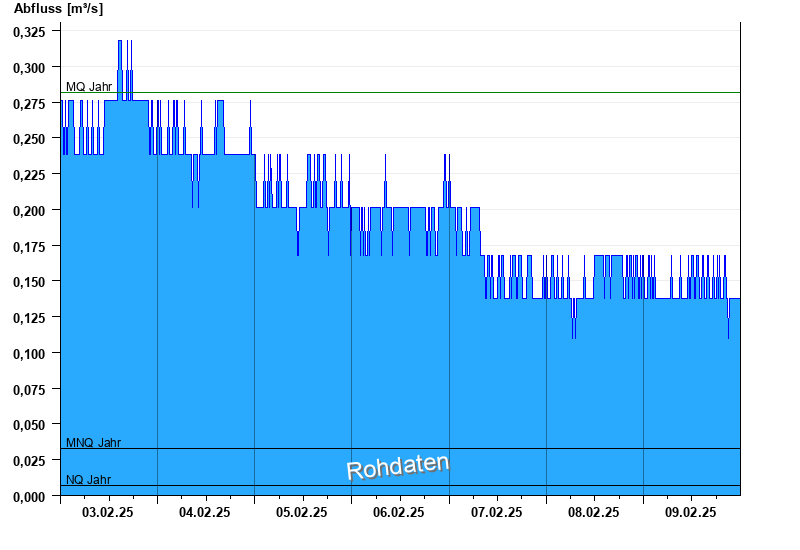
Task: Click the 0,250 y-axis value
Action: coord(29,139)
